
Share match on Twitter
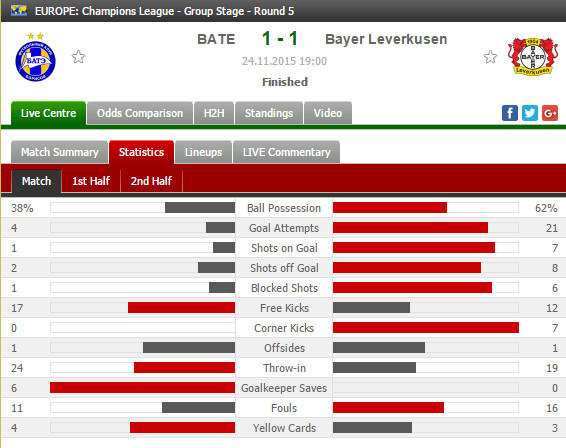point(530,113)
